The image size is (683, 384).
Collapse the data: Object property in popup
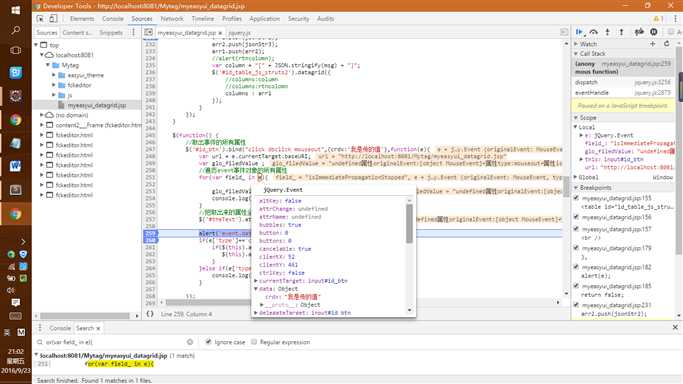256,289
